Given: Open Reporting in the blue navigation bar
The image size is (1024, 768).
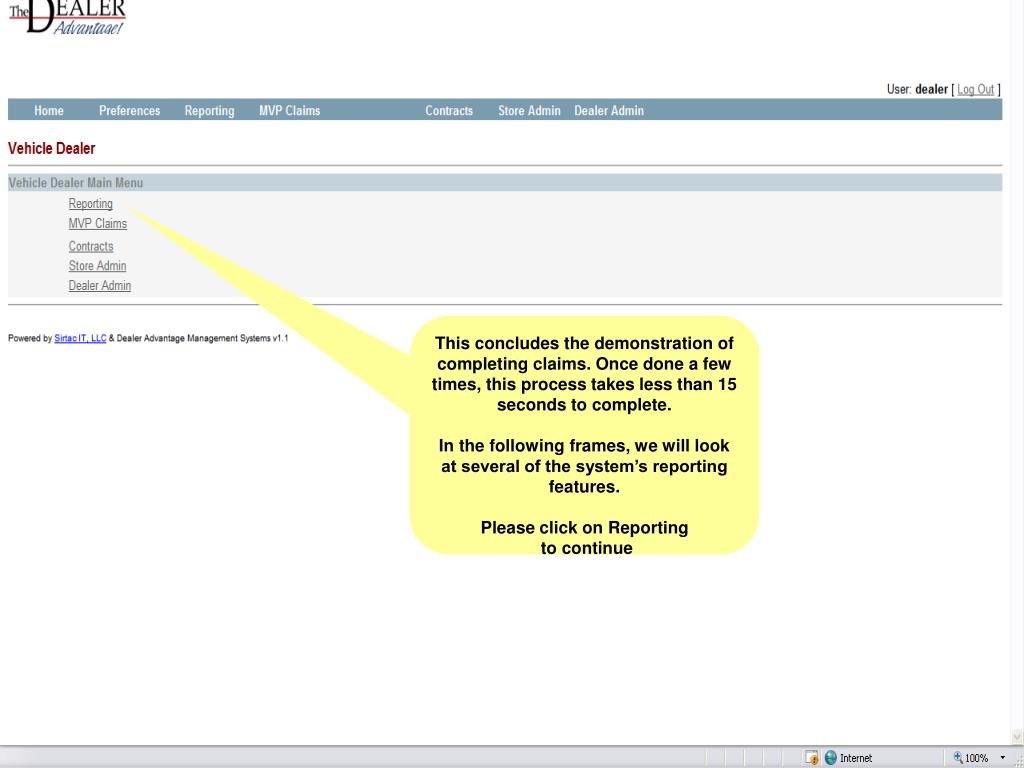Looking at the screenshot, I should pyautogui.click(x=209, y=111).
